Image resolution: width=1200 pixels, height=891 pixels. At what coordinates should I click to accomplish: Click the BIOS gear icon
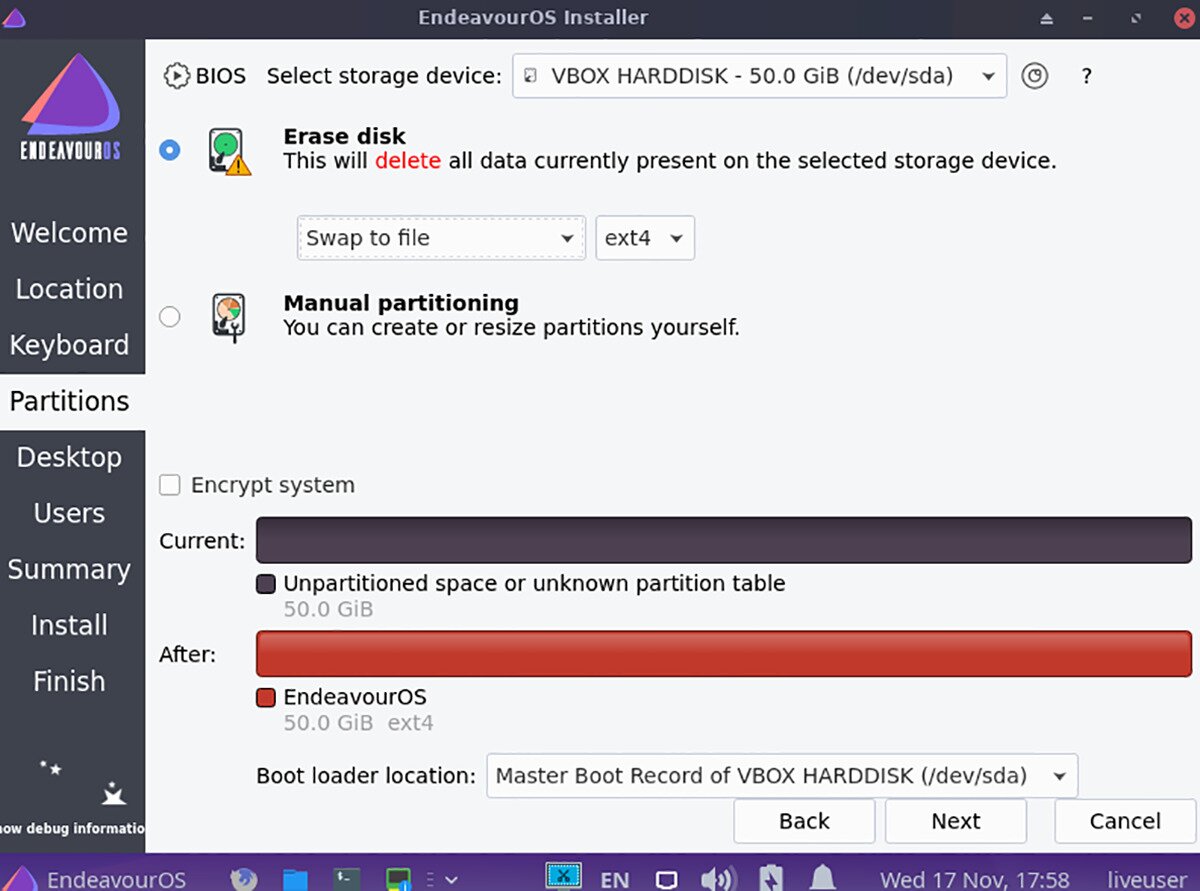tap(177, 76)
